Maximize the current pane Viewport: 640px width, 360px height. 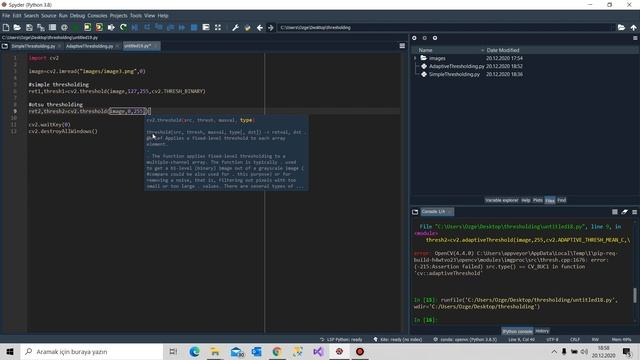218,27
